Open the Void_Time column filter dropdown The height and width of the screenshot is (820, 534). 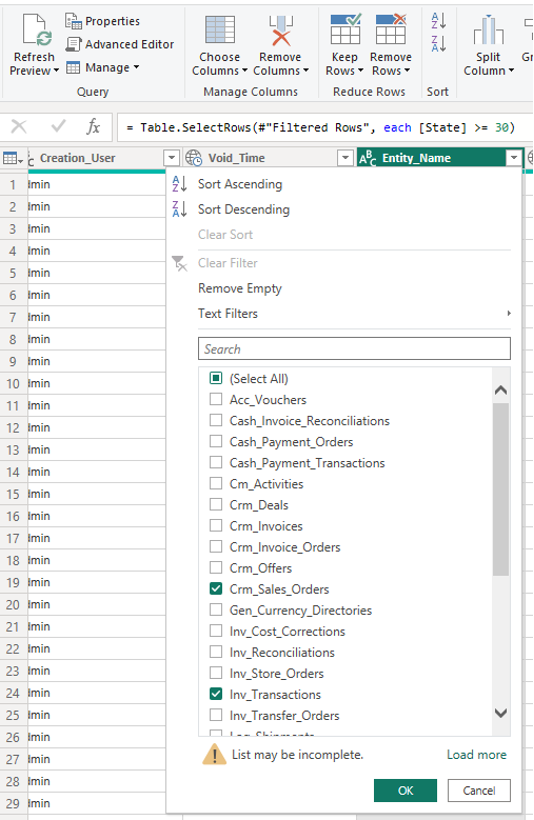click(x=345, y=158)
